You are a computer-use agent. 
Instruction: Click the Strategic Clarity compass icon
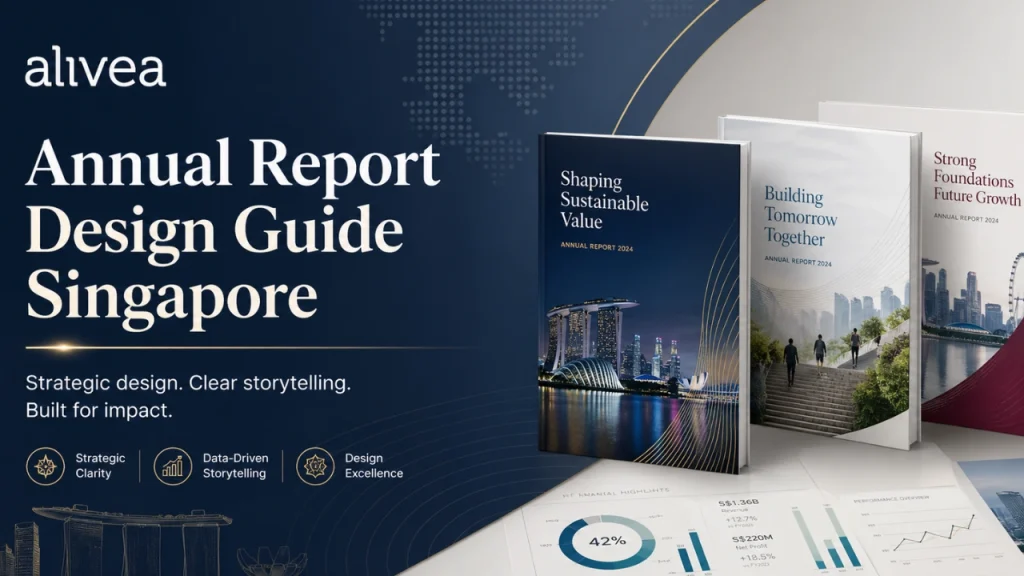click(x=45, y=466)
